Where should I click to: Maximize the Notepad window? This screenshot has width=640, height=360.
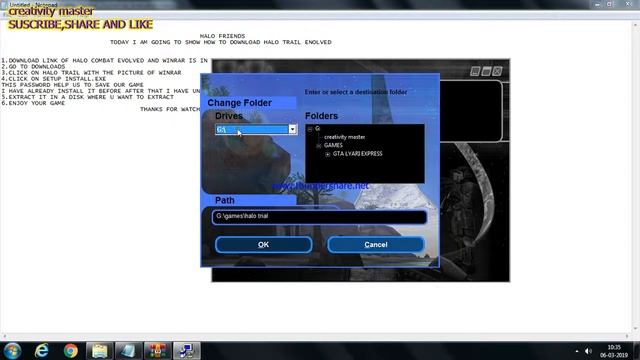(609, 4)
